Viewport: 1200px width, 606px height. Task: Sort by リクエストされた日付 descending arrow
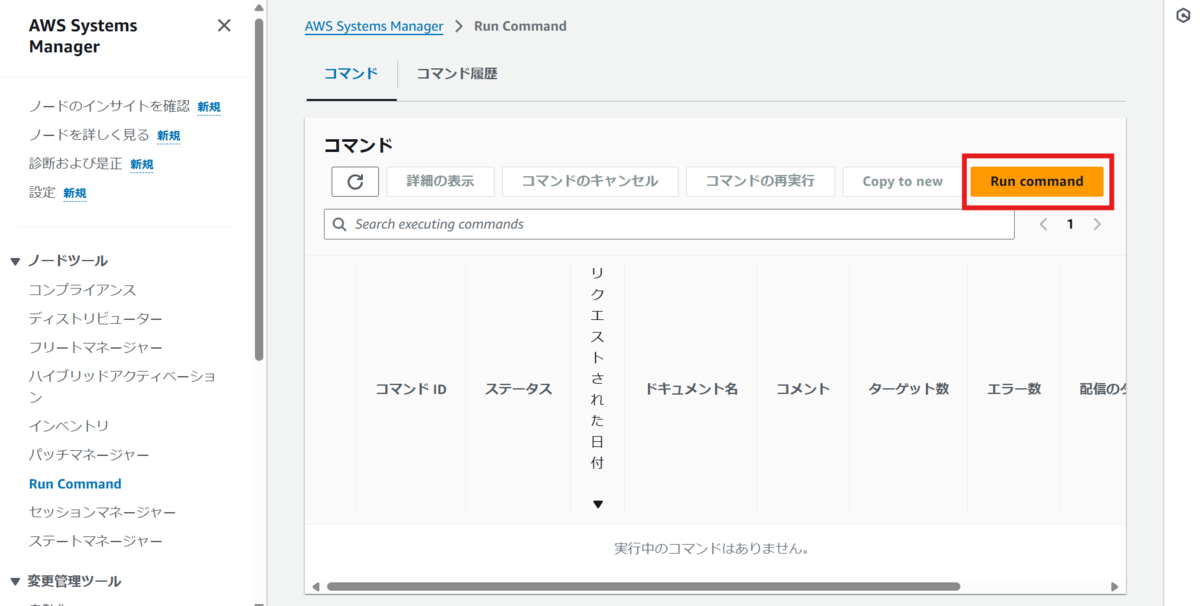pyautogui.click(x=598, y=504)
